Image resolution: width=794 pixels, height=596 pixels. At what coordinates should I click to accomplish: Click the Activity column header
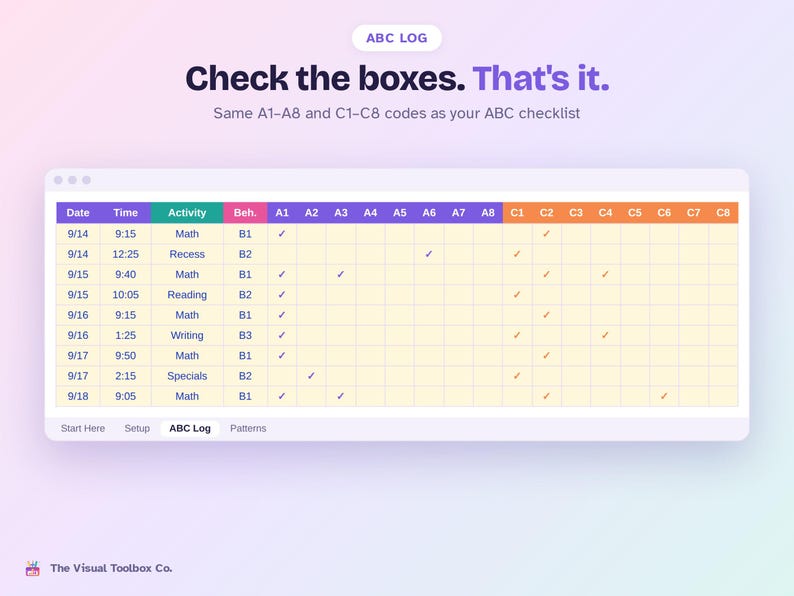pyautogui.click(x=187, y=213)
